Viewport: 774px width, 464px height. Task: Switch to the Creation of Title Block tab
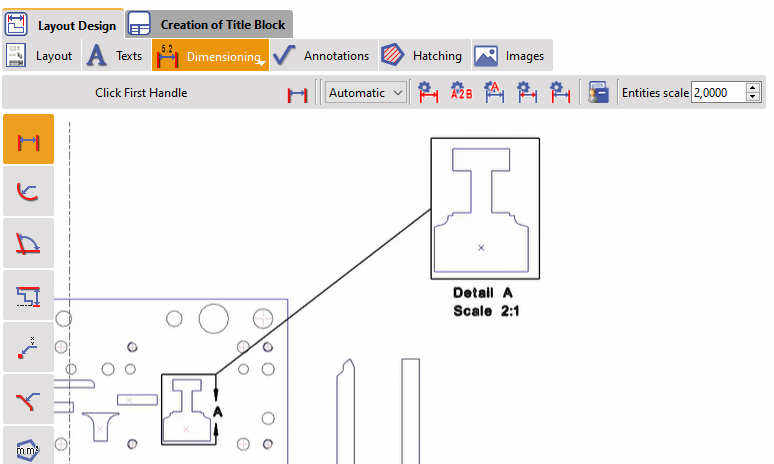[x=210, y=24]
